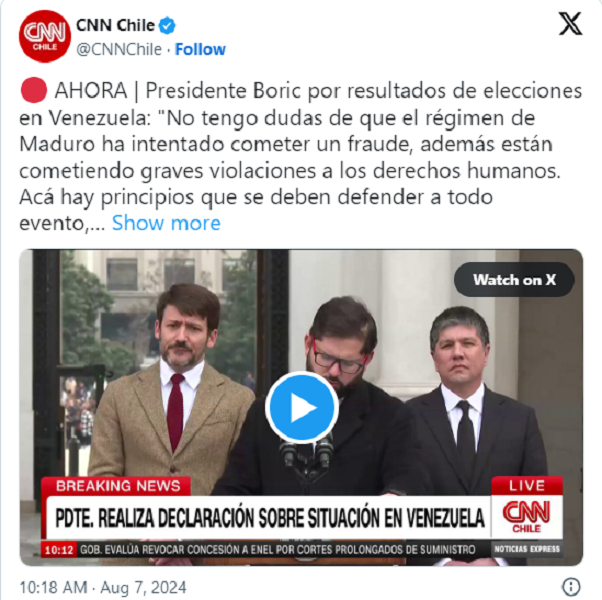602x600 pixels.
Task: Click the tweet body text
Action: pyautogui.click(x=301, y=157)
